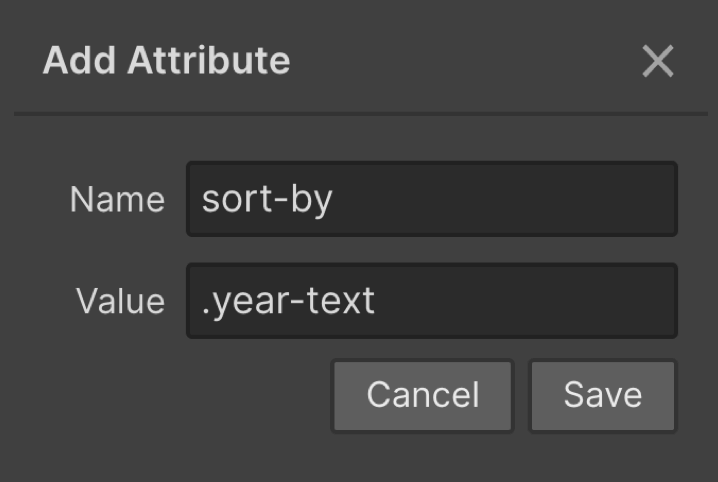The height and width of the screenshot is (482, 718).
Task: Click the Value label
Action: click(x=120, y=301)
